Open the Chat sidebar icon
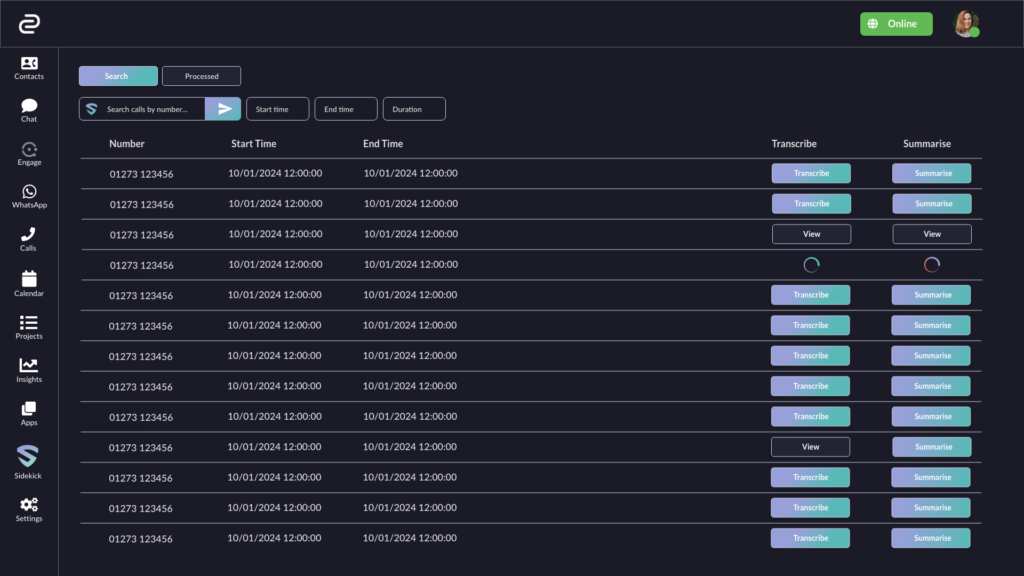The width and height of the screenshot is (1024, 576). [29, 106]
